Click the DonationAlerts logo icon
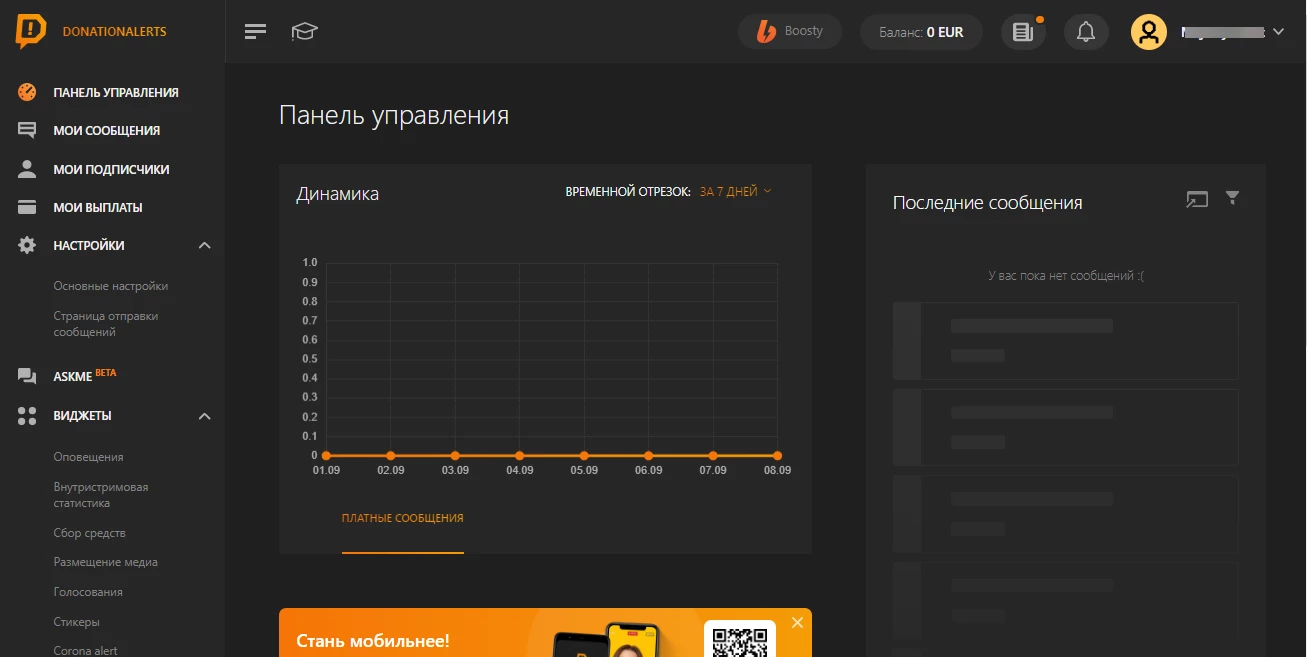Viewport: 1307px width, 657px height. [31, 32]
